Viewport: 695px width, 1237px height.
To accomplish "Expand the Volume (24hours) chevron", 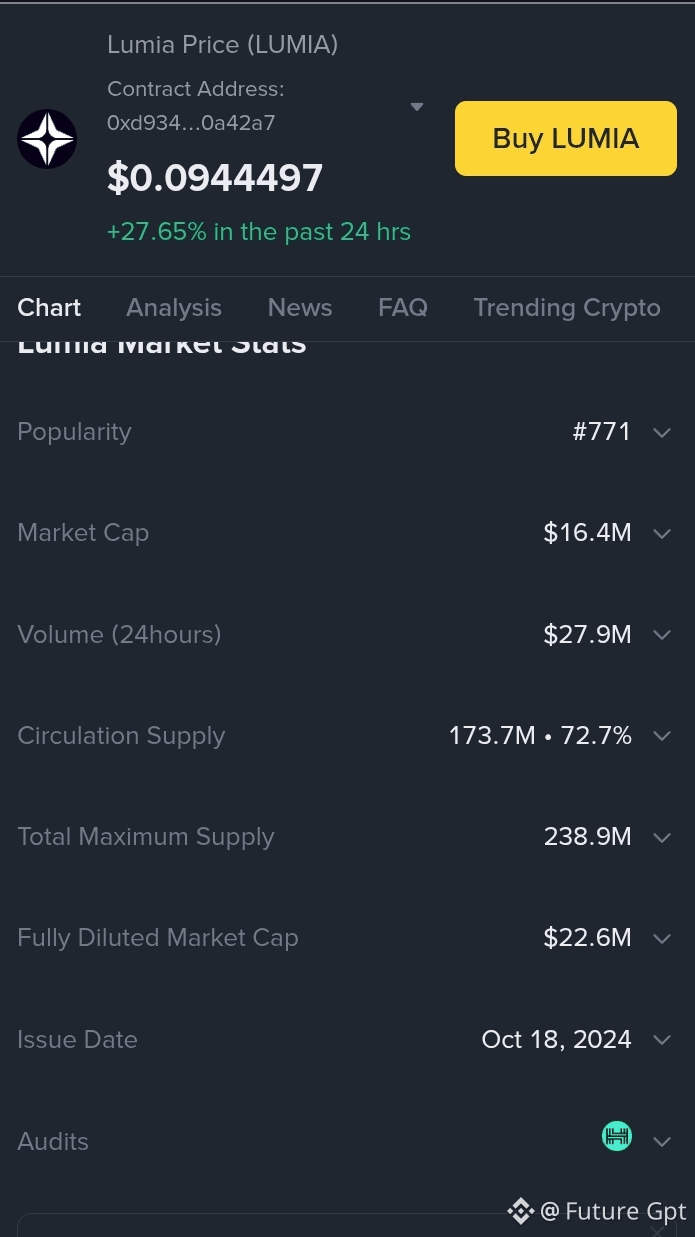I will [x=661, y=635].
